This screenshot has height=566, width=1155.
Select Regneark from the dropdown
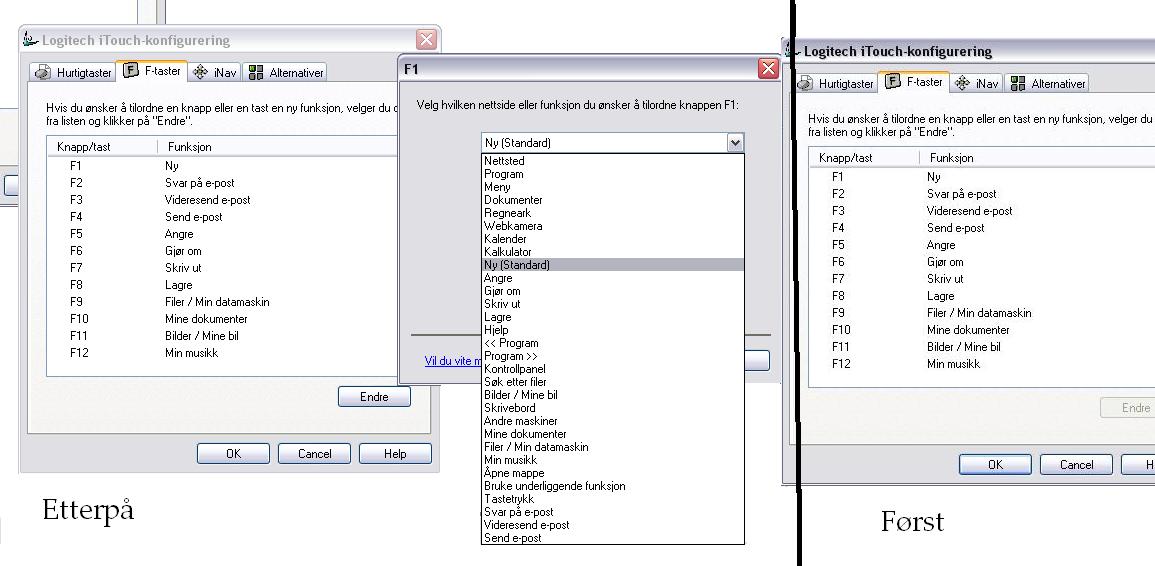pos(612,213)
